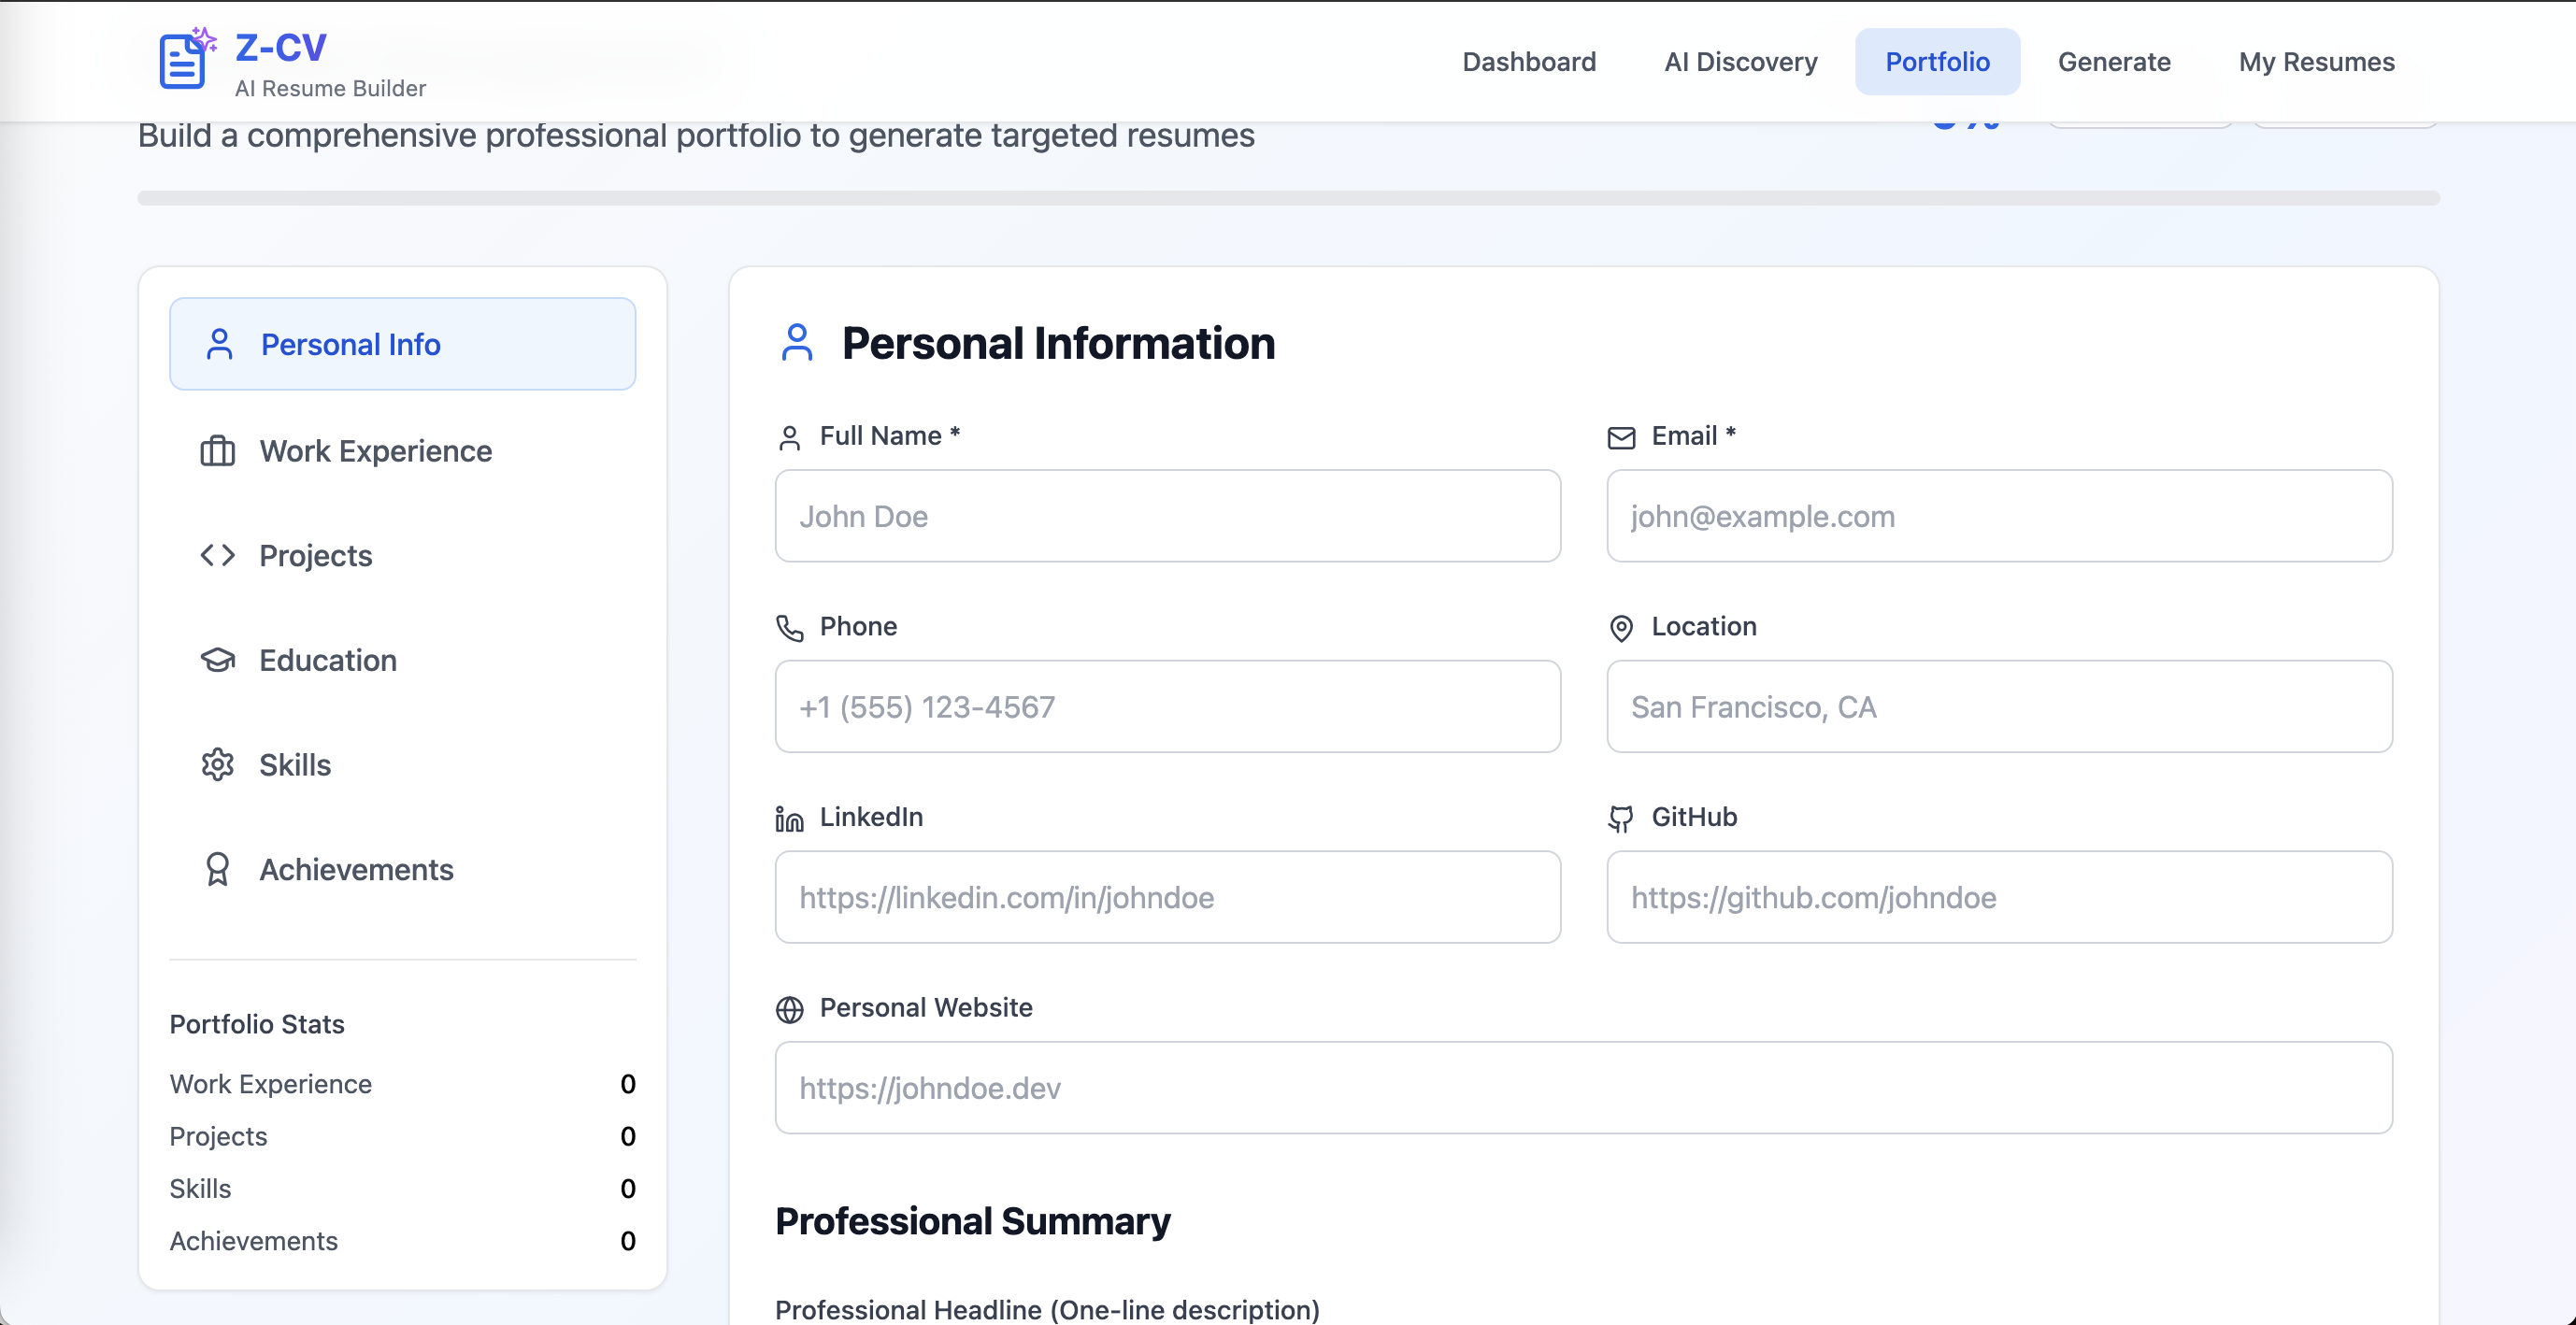Click the graduation cap Education icon
This screenshot has width=2576, height=1325.
217,660
